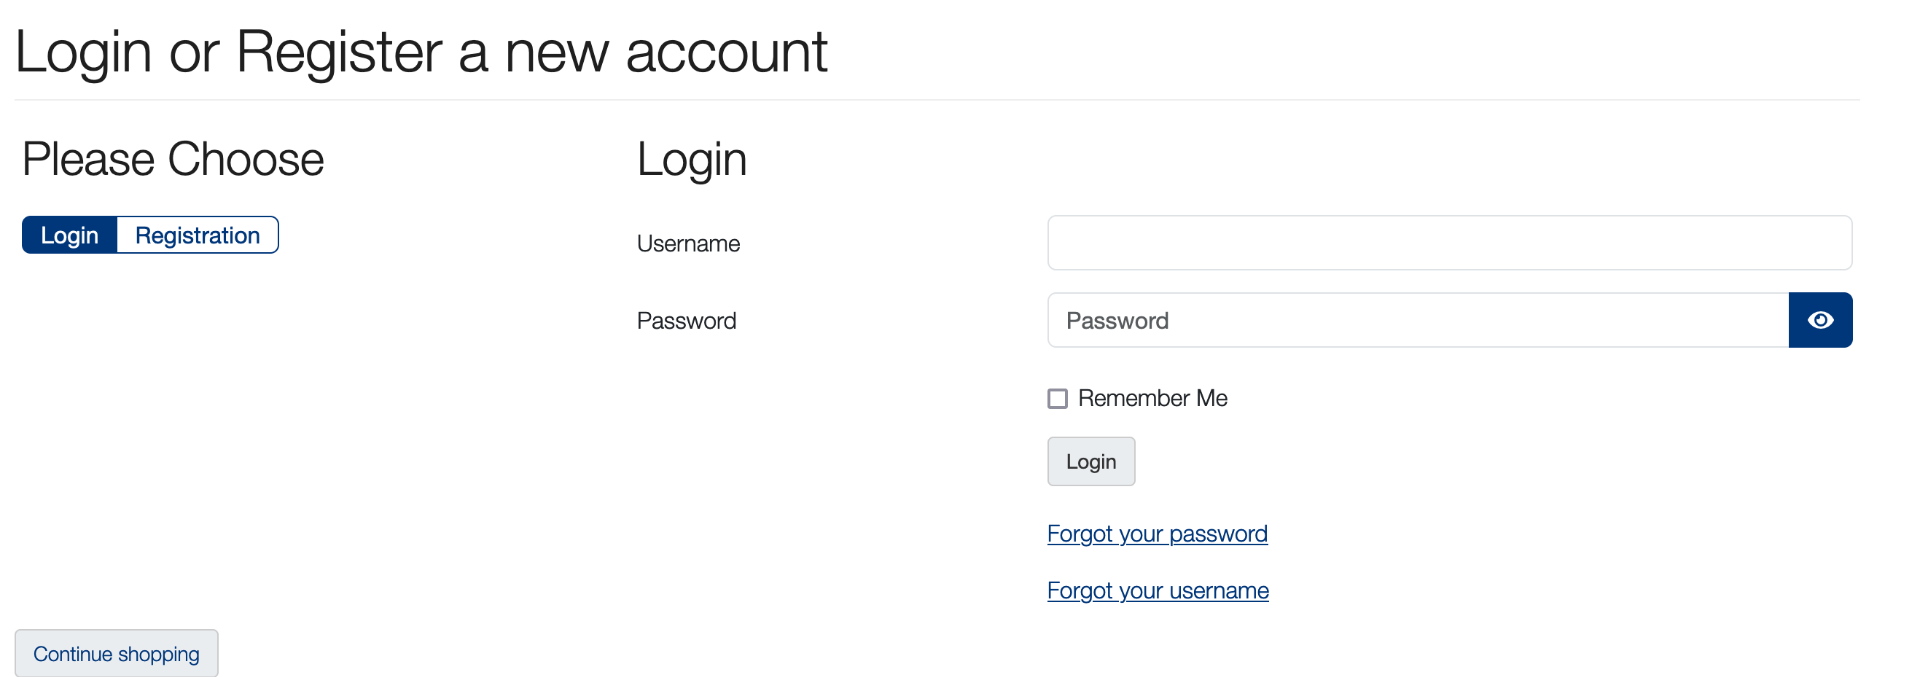Click the Remember Me label text
This screenshot has width=1920, height=677.
1152,398
